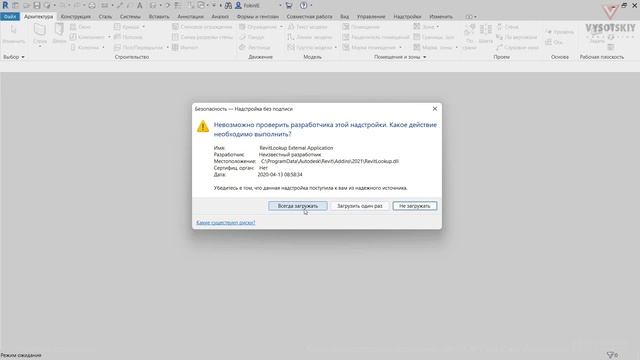
Task: Click the Не загружать button
Action: (x=415, y=206)
